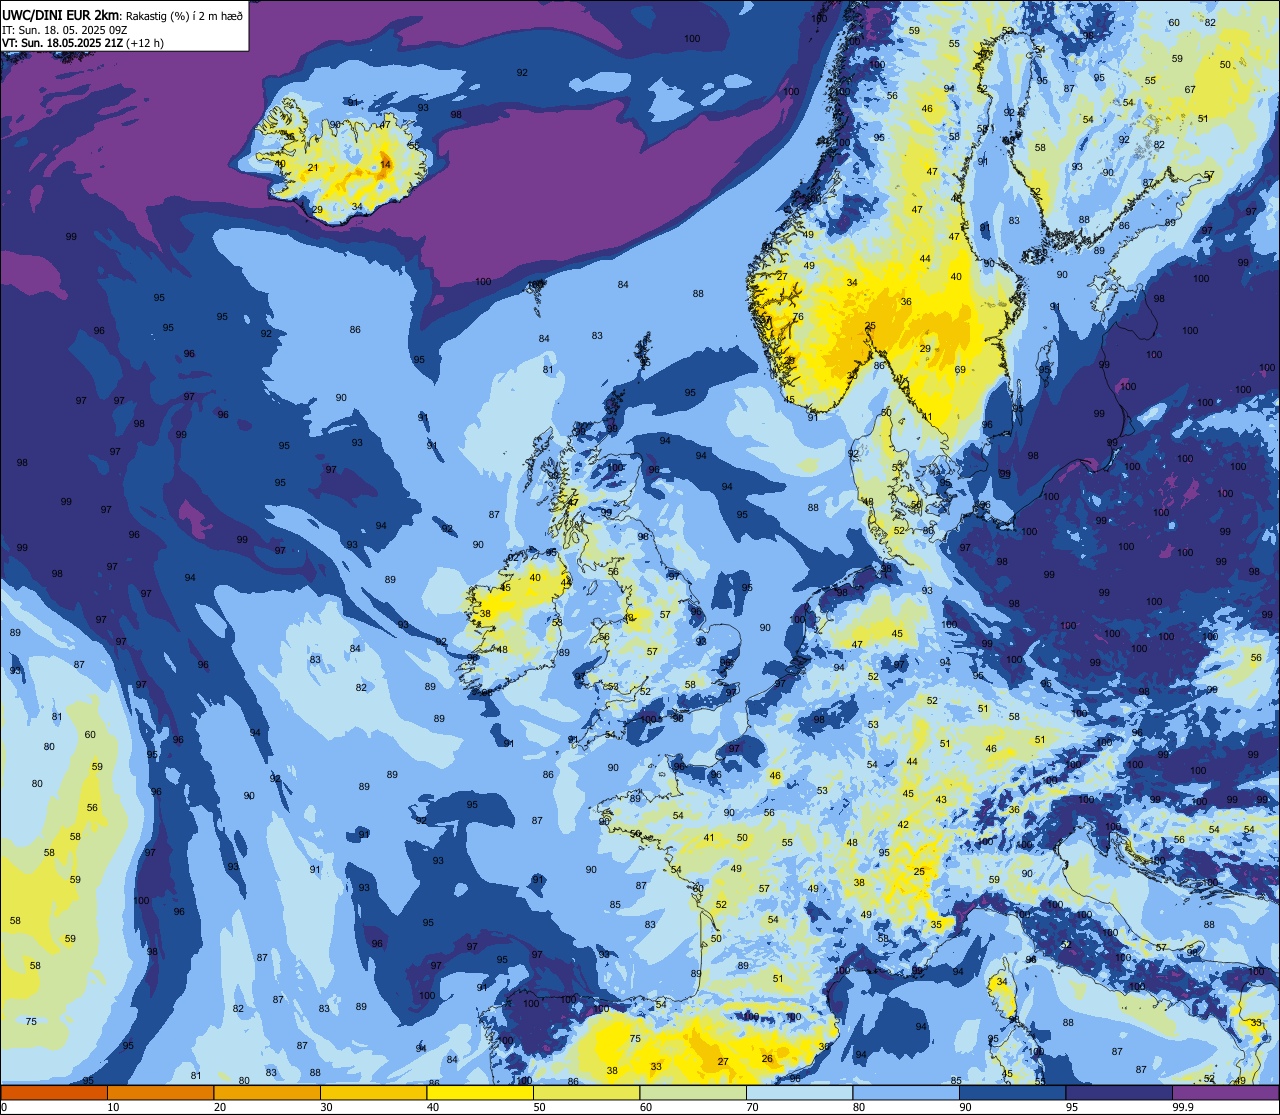
Task: Select the bright yellow 40–50 legend swatch
Action: pos(480,1092)
